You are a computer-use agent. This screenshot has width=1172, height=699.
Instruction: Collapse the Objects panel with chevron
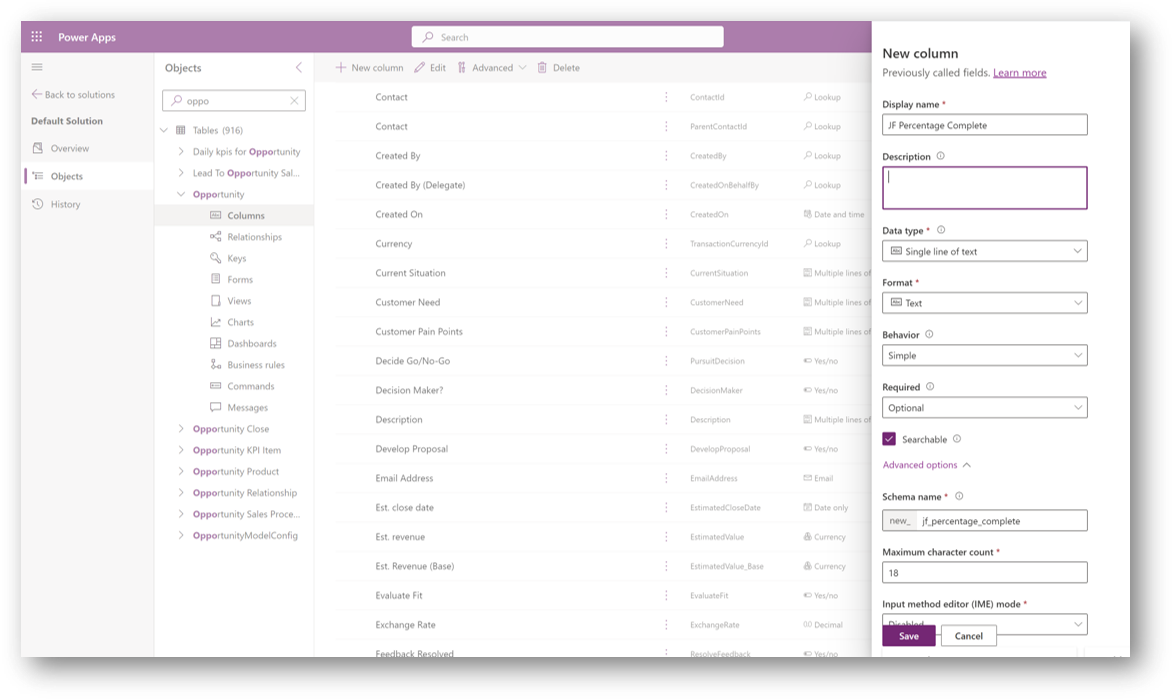coord(298,68)
